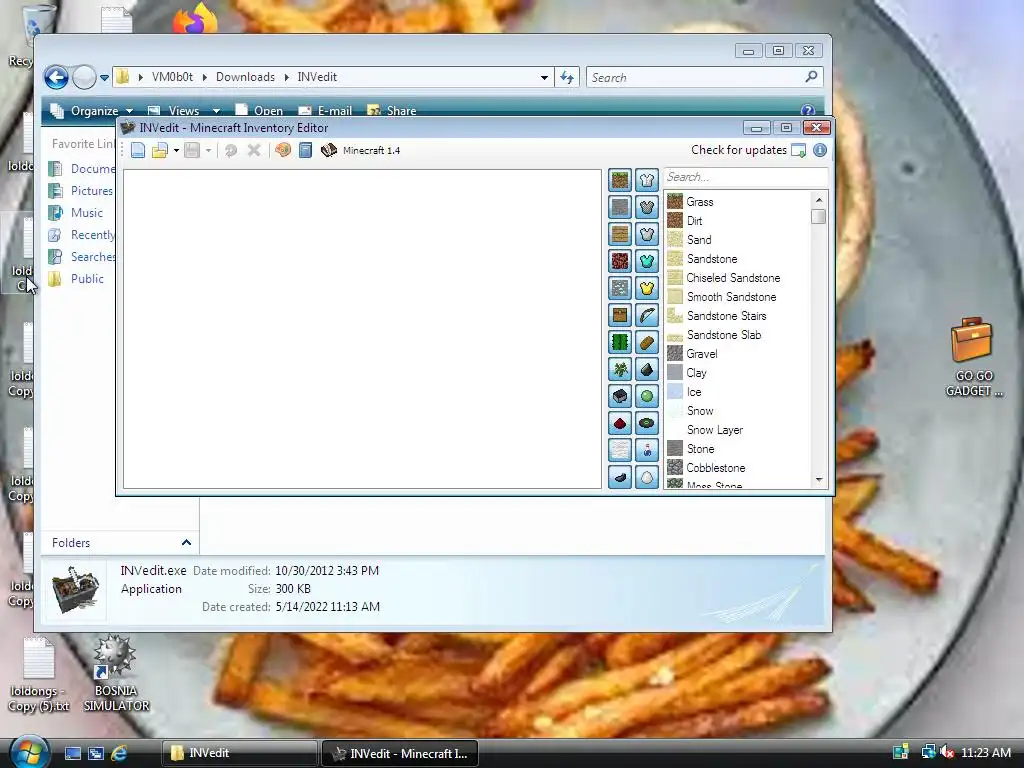Open the address bar history dropdown

[544, 78]
